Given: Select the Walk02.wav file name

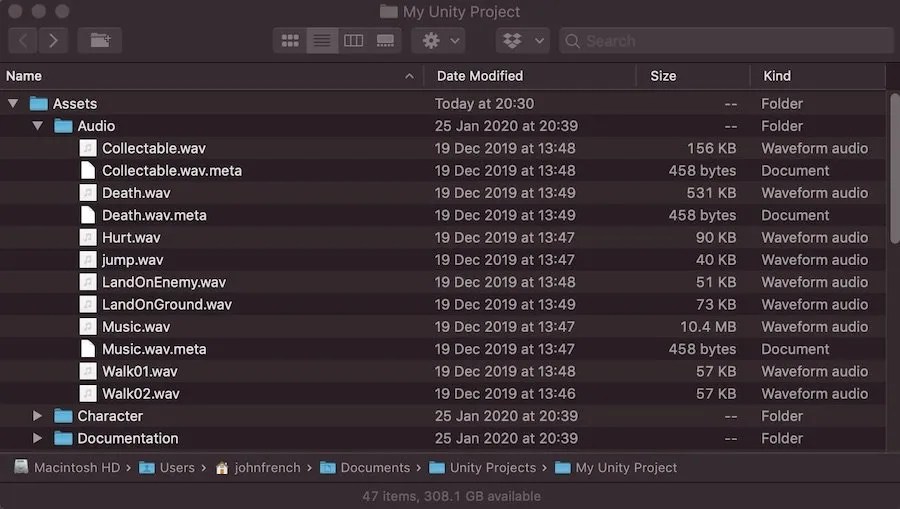Looking at the screenshot, I should pyautogui.click(x=141, y=393).
